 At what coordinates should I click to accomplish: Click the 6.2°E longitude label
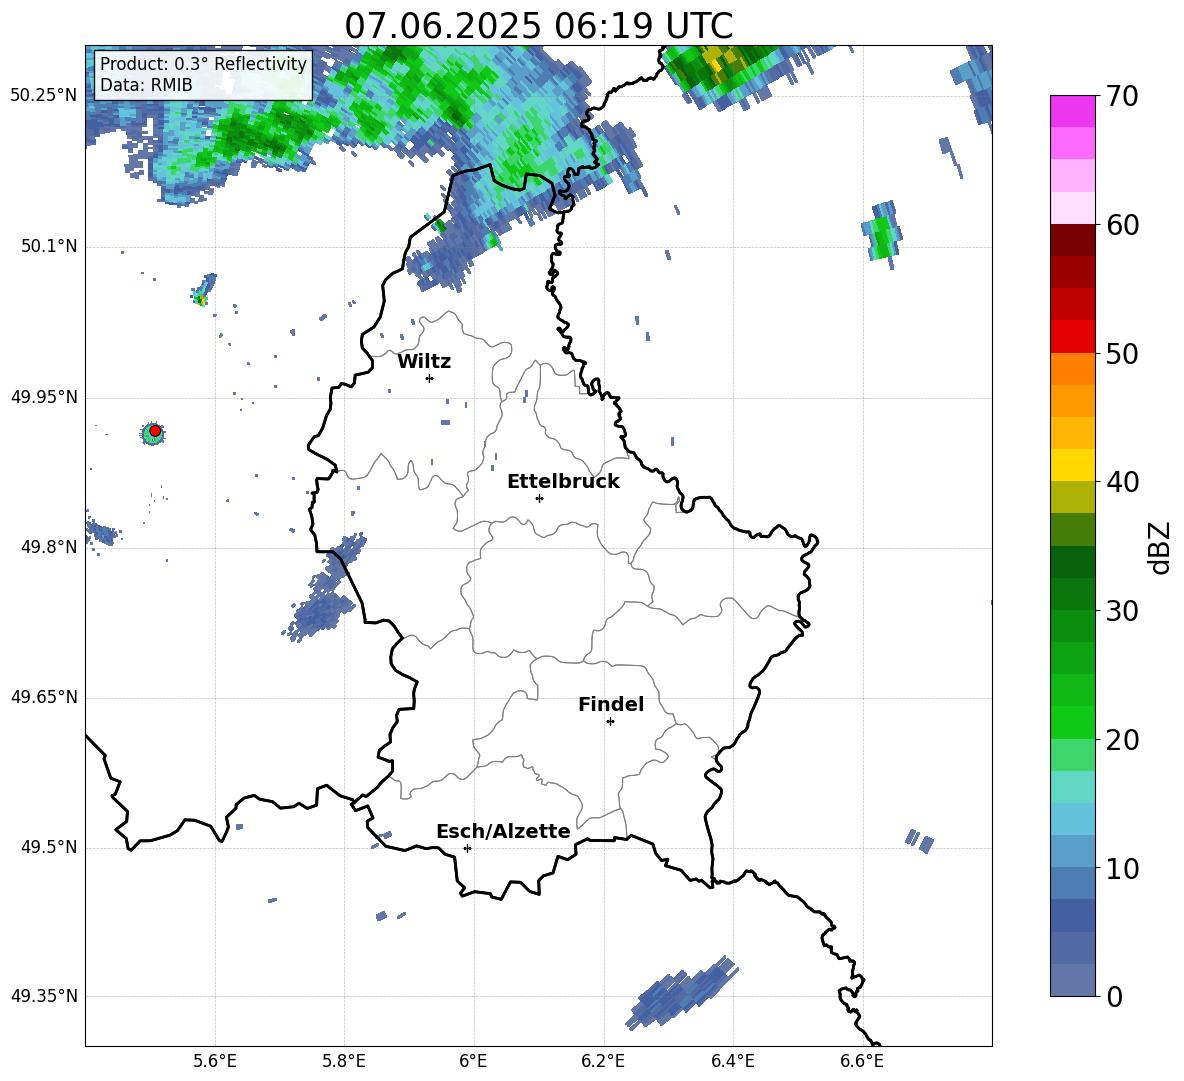pos(603,1061)
